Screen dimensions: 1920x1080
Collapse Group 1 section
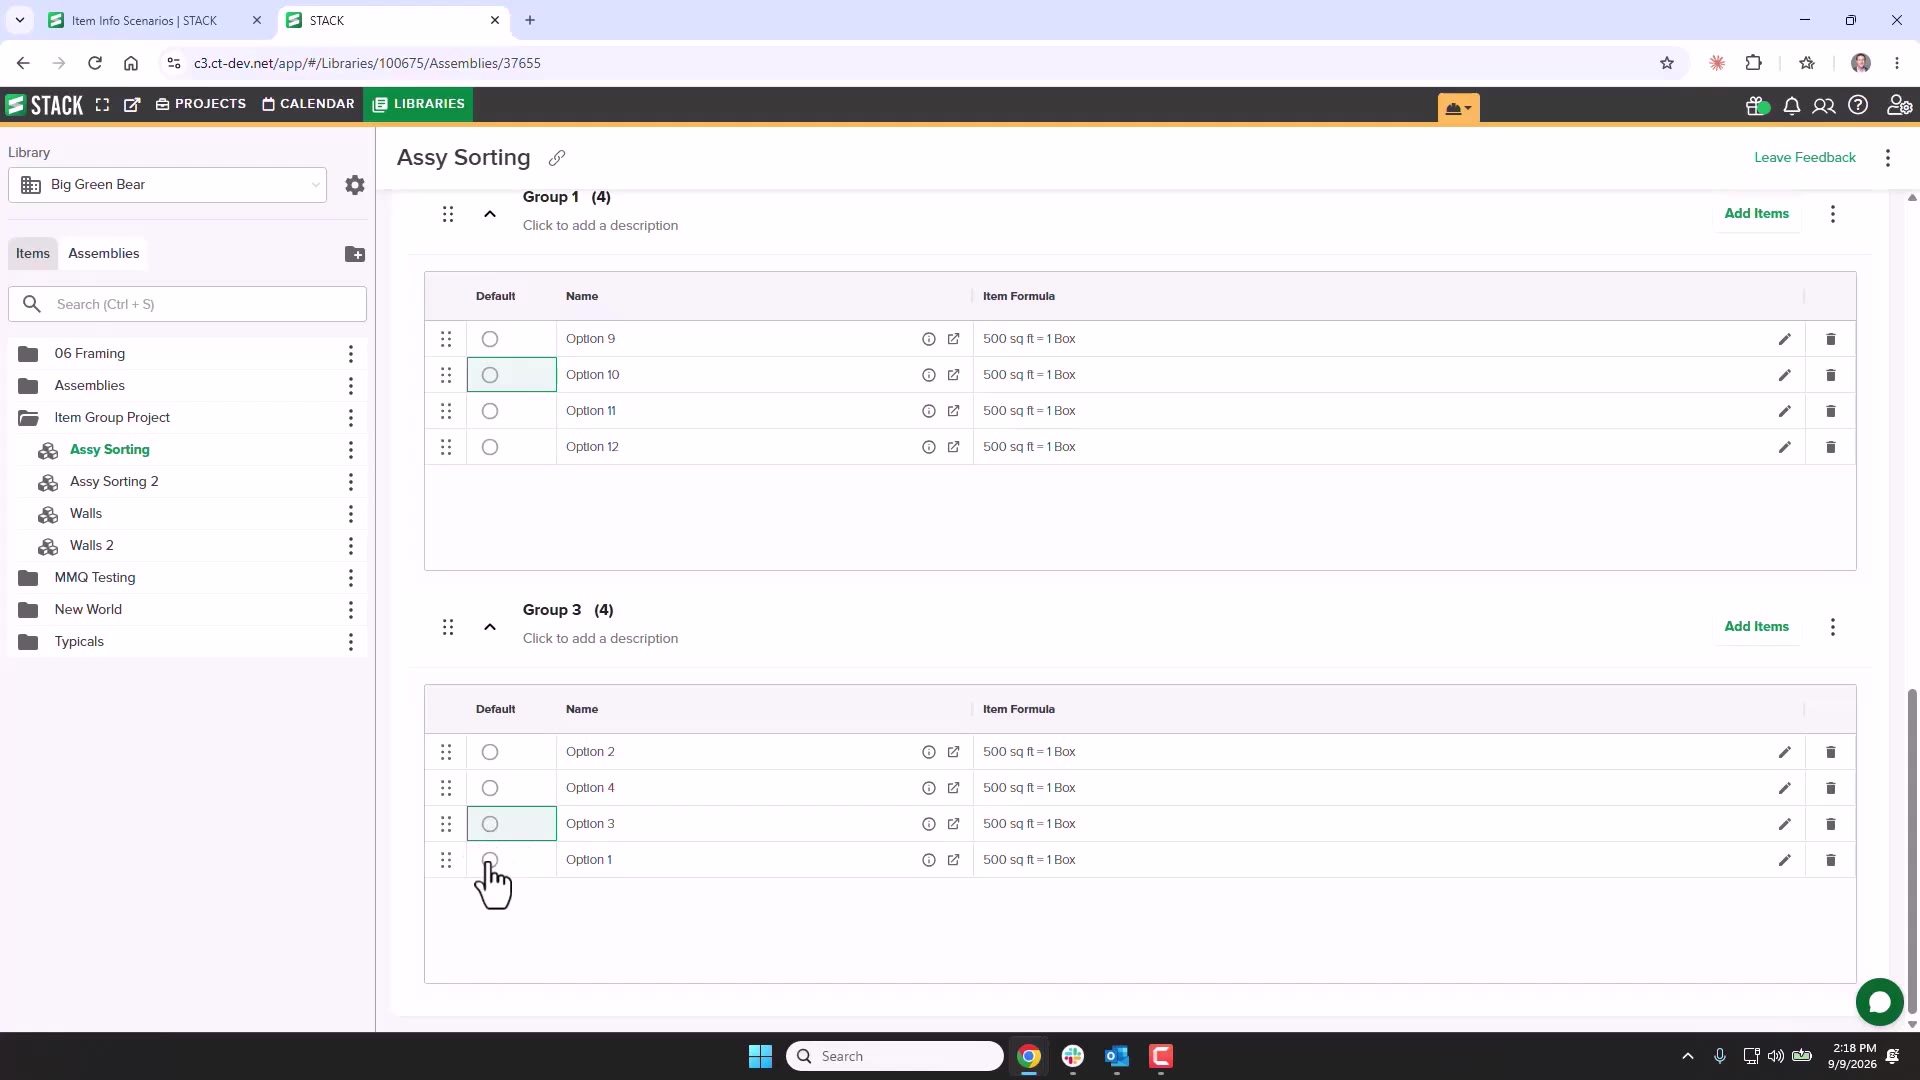click(x=490, y=214)
